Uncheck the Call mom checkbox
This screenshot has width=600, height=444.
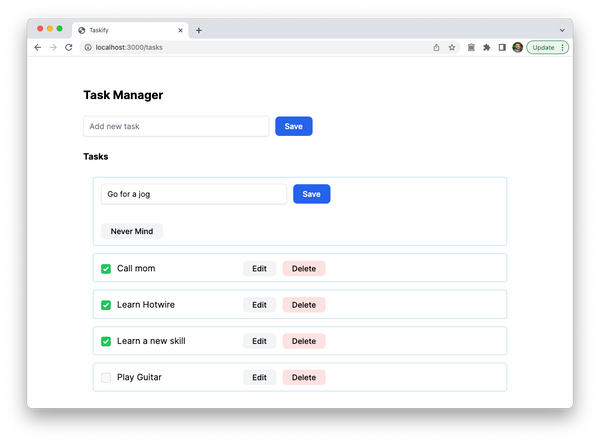(x=106, y=269)
